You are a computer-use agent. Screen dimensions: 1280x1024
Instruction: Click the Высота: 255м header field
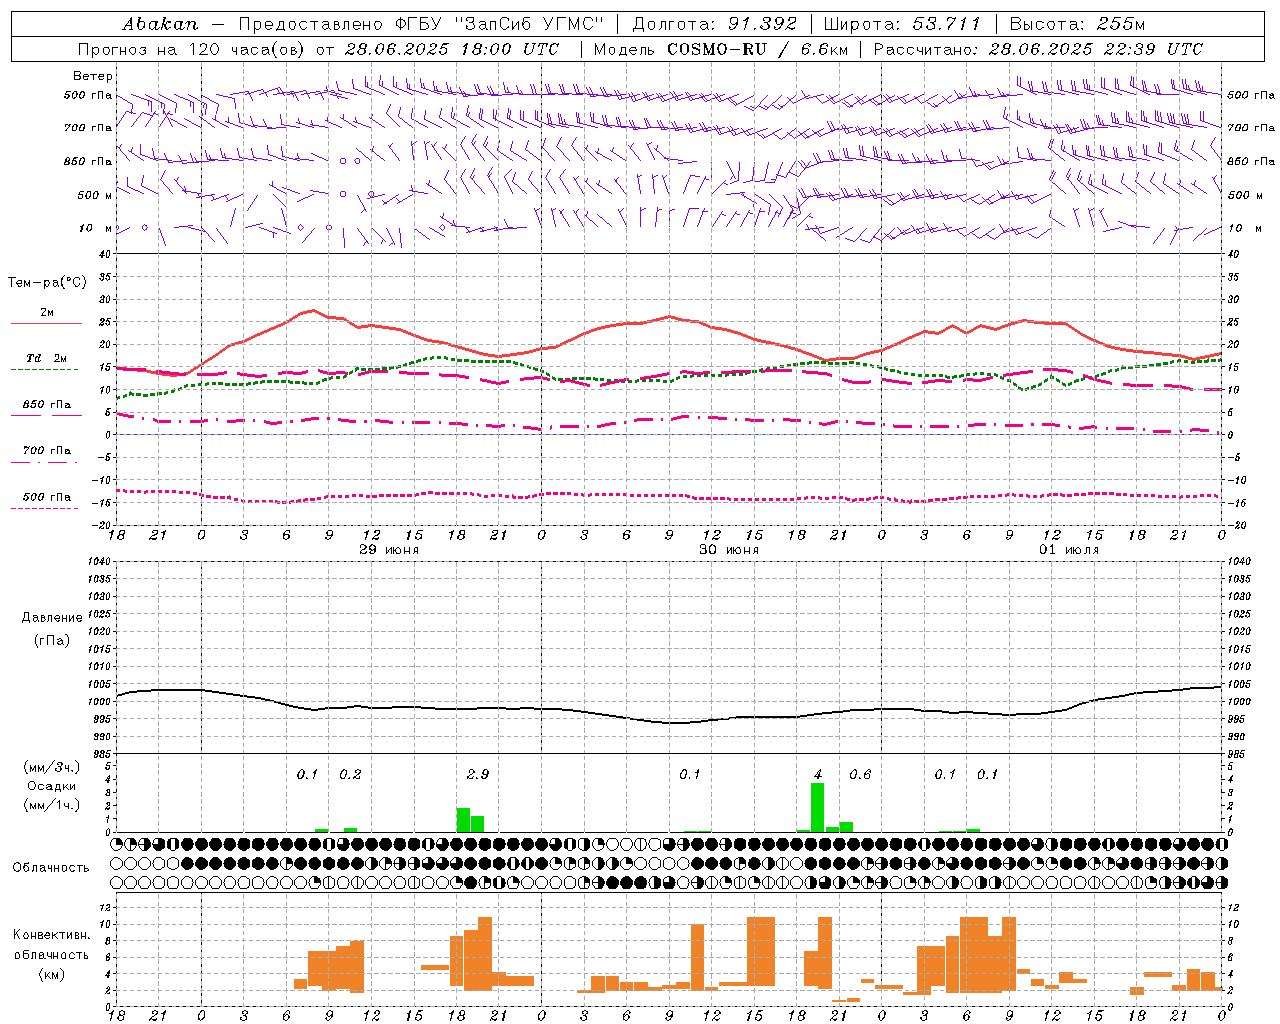[x=1077, y=24]
